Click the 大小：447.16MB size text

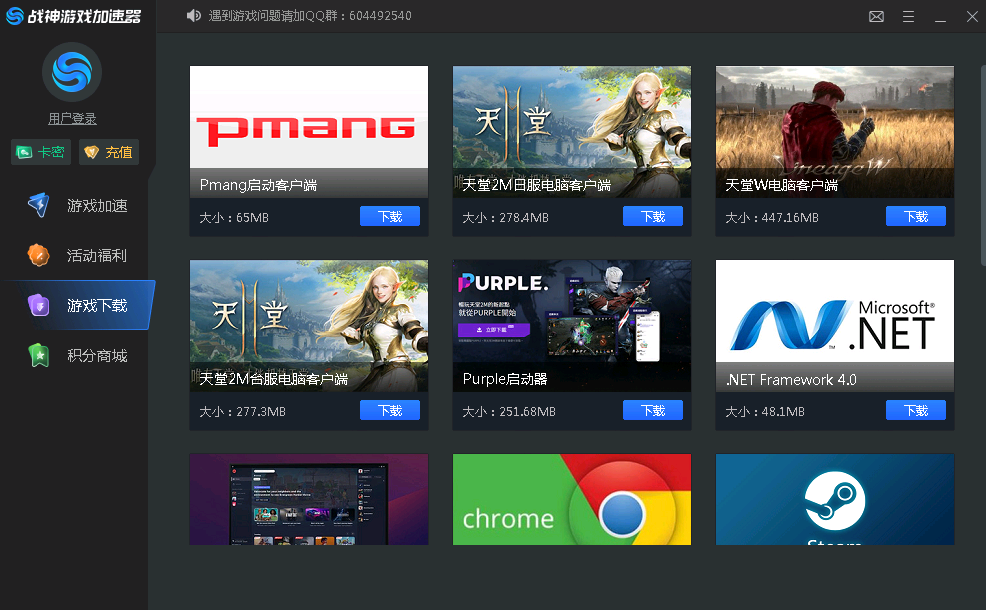click(772, 218)
